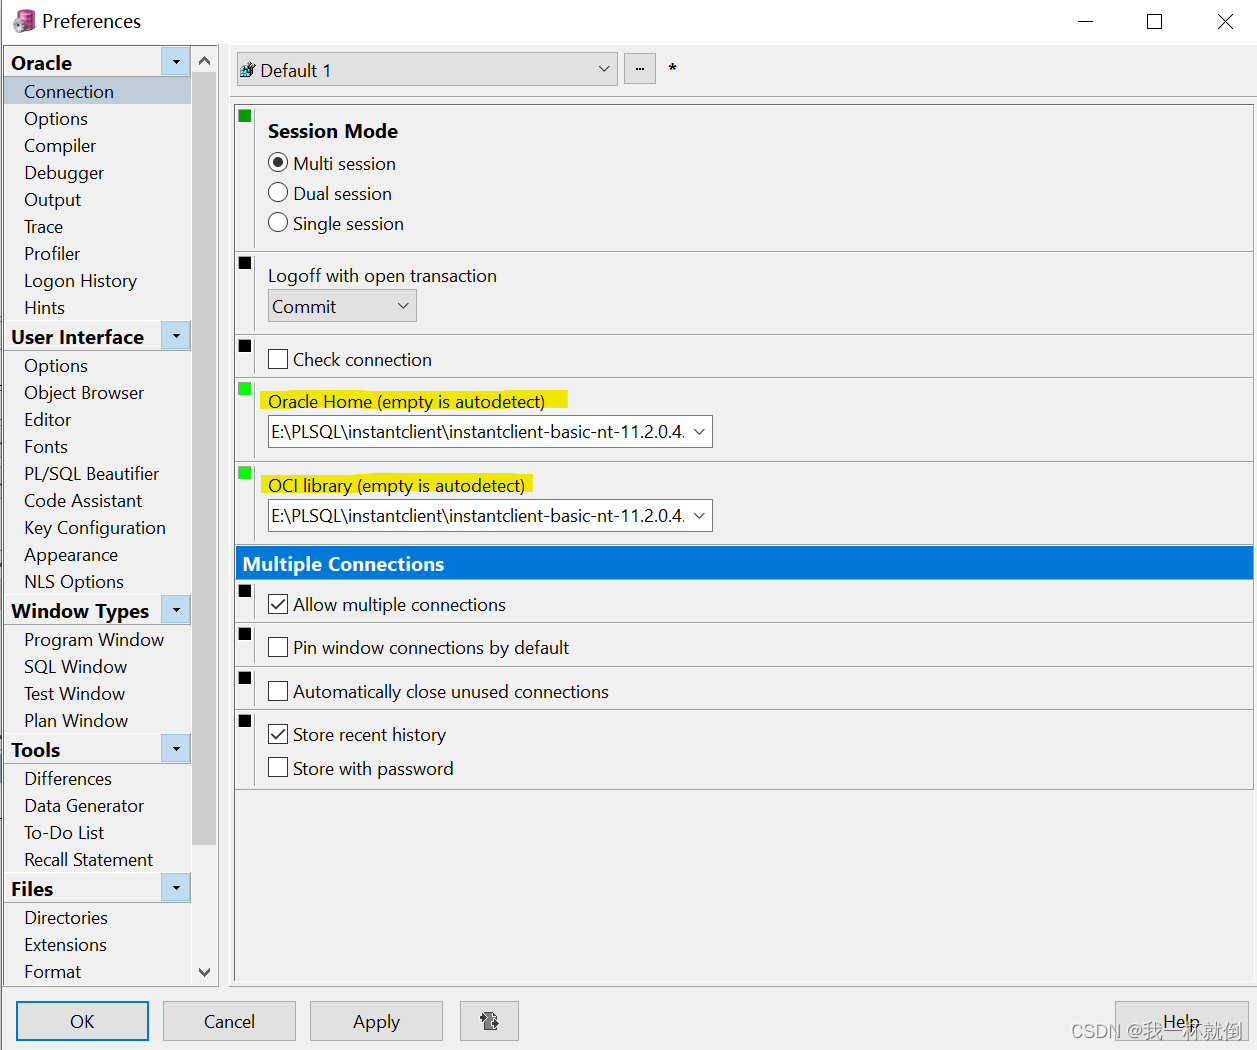1257x1050 pixels.
Task: Click the sidebar scrollbar down arrow
Action: pos(204,971)
